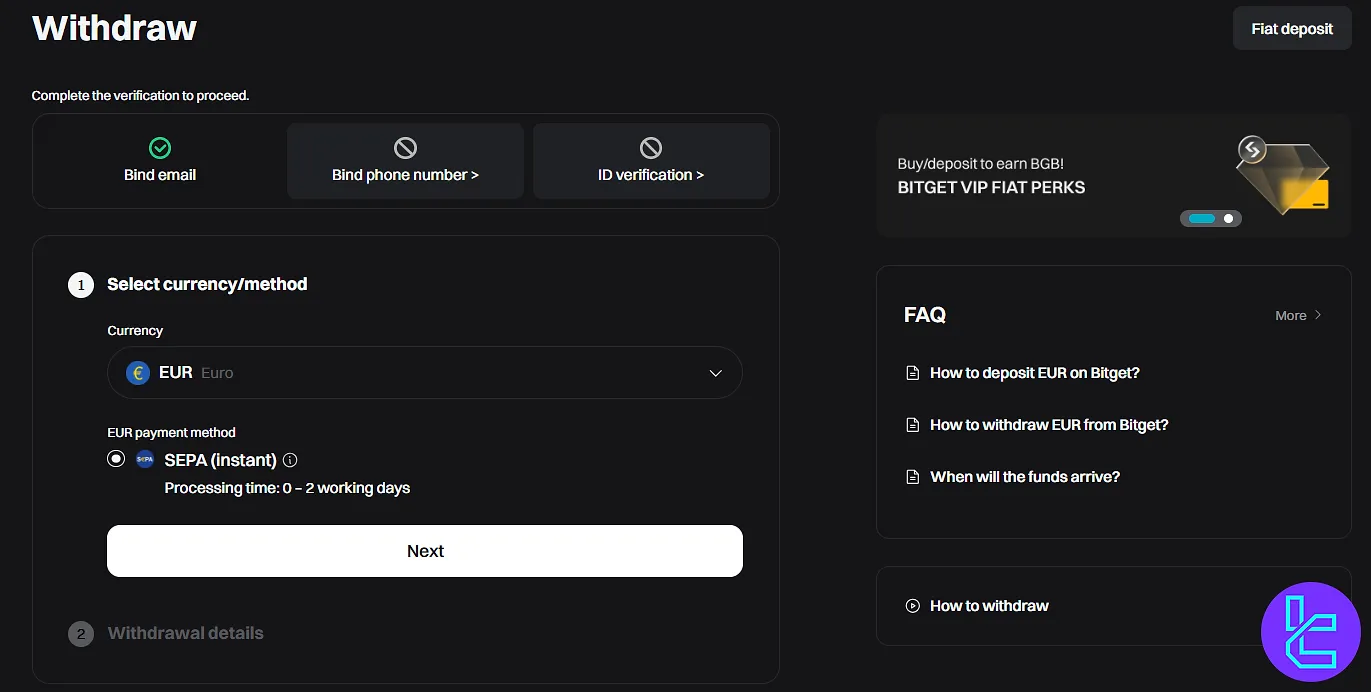Select the Bind email step
The image size is (1371, 692).
point(160,161)
